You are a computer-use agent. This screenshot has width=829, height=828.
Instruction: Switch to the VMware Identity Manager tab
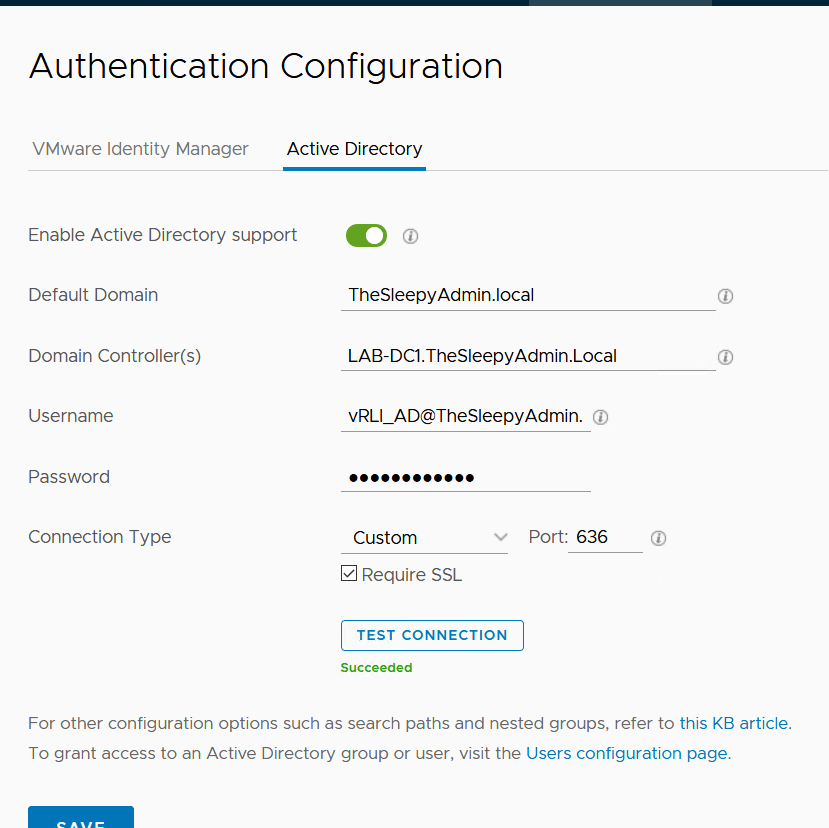(140, 149)
